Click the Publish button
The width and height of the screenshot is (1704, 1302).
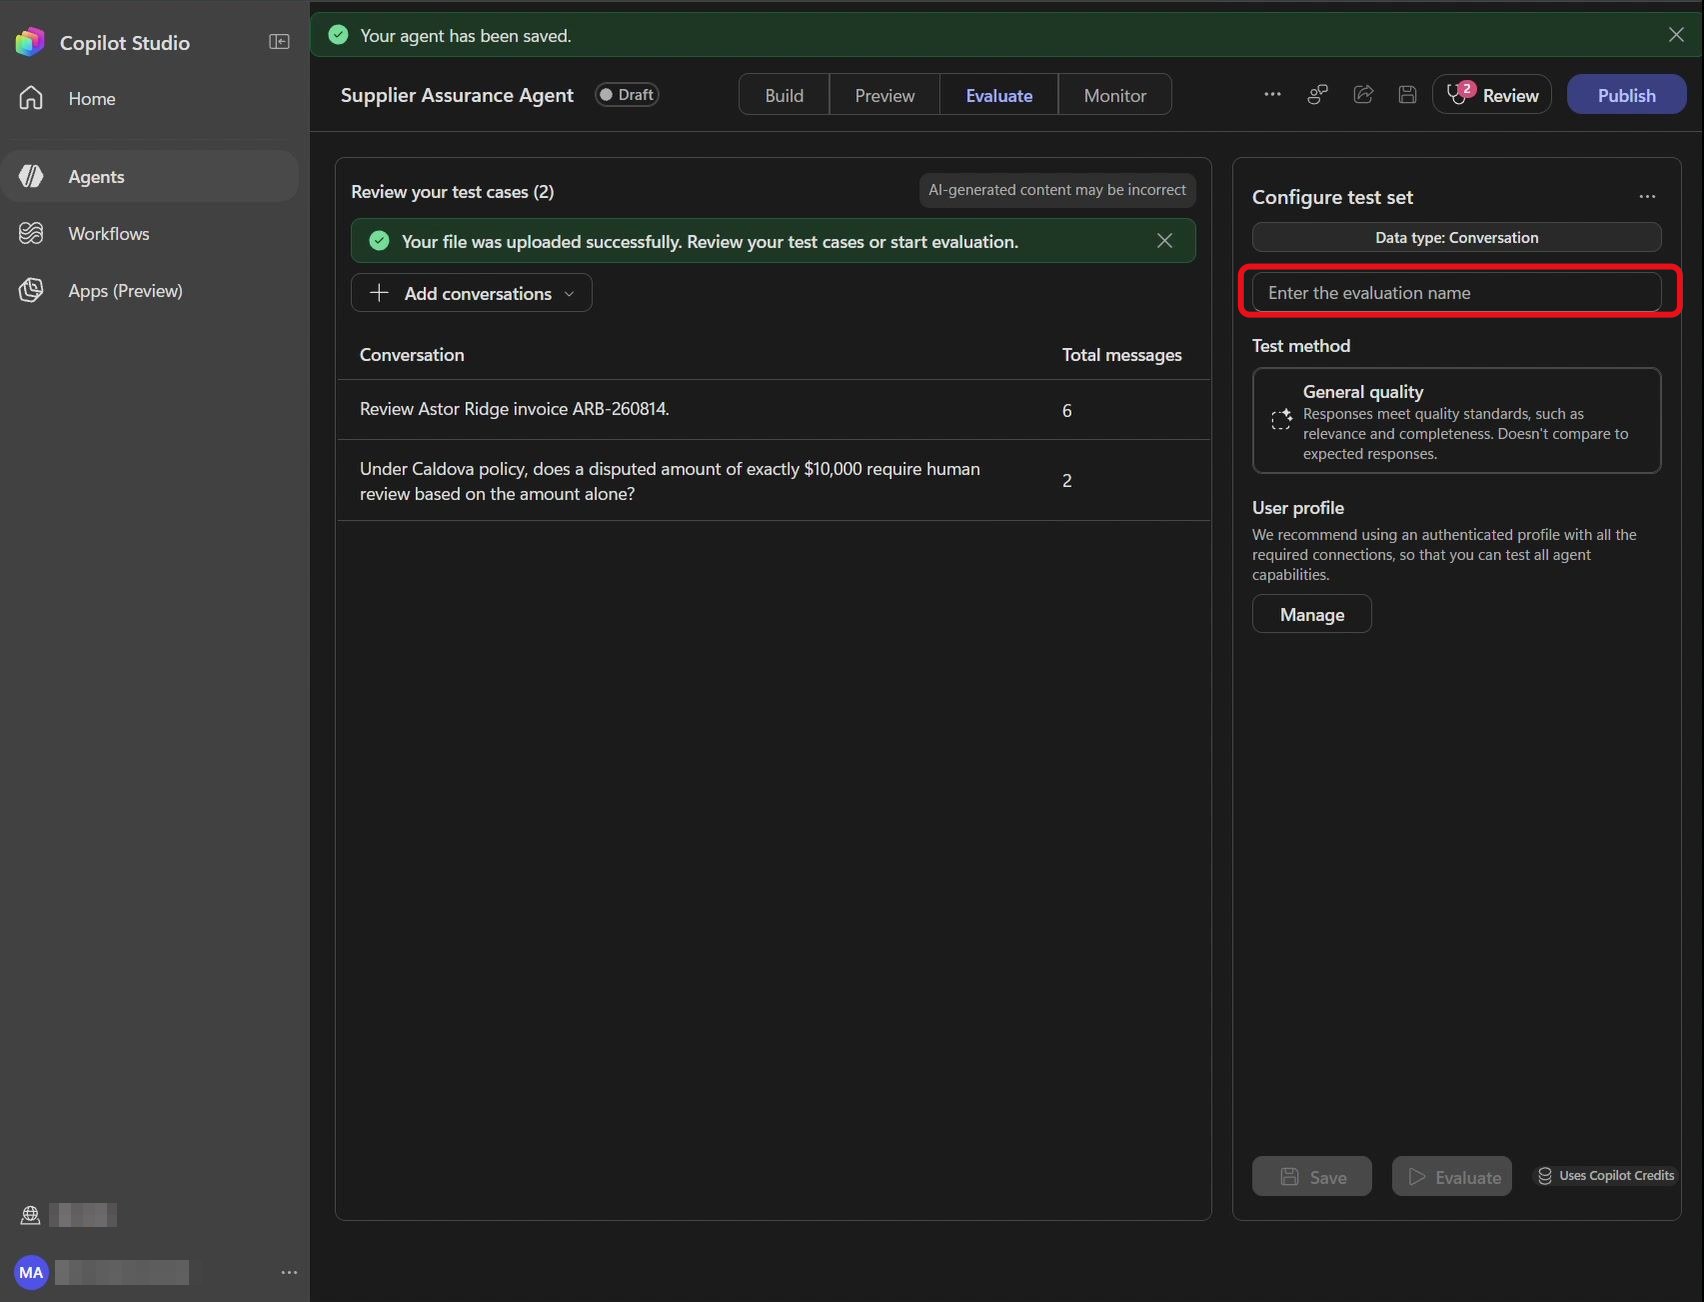pyautogui.click(x=1626, y=95)
